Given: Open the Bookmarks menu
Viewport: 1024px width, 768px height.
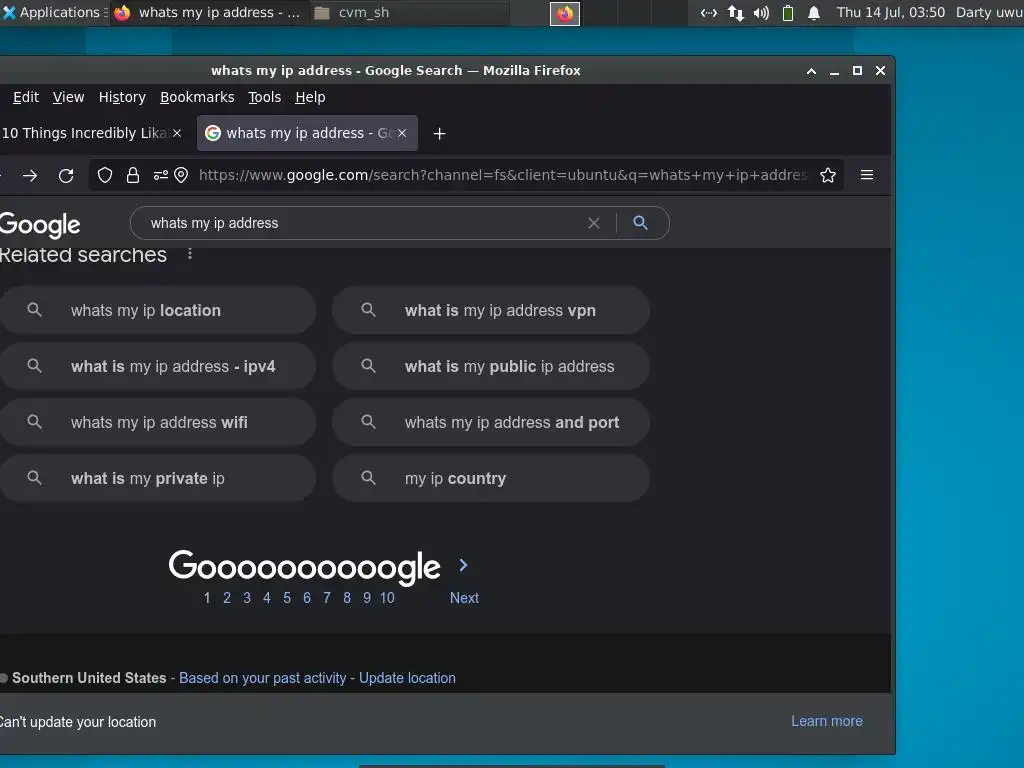Looking at the screenshot, I should coord(197,97).
